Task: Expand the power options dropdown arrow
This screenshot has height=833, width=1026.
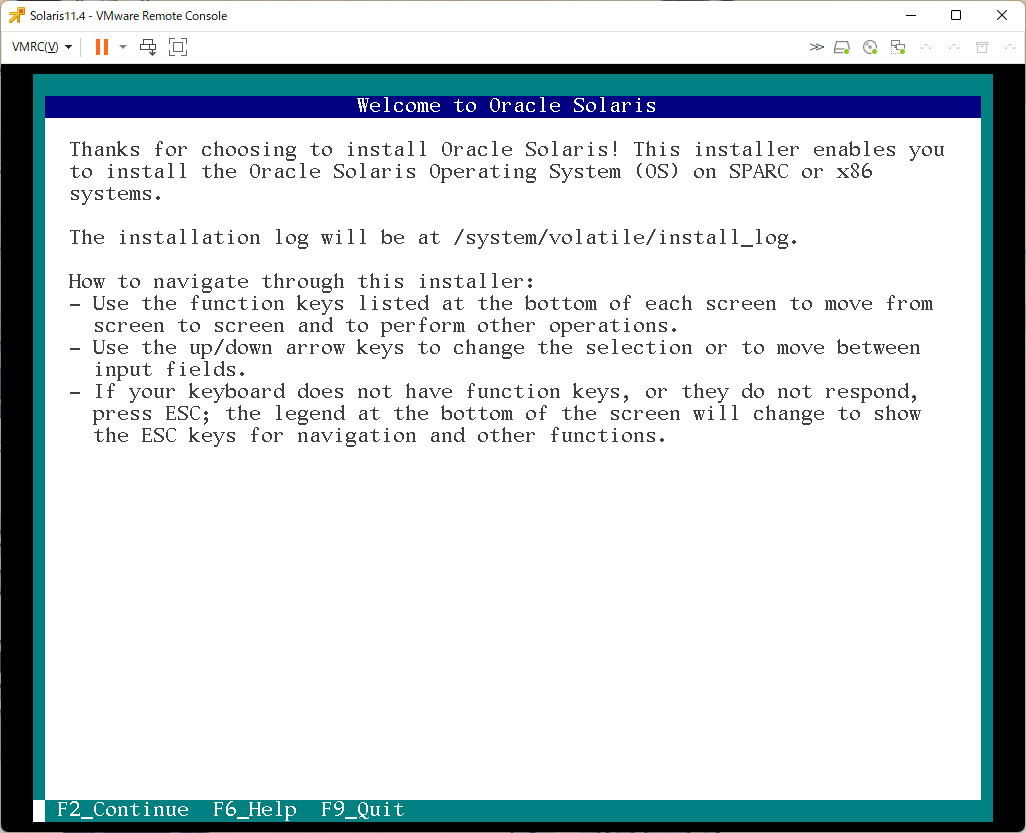Action: 123,47
